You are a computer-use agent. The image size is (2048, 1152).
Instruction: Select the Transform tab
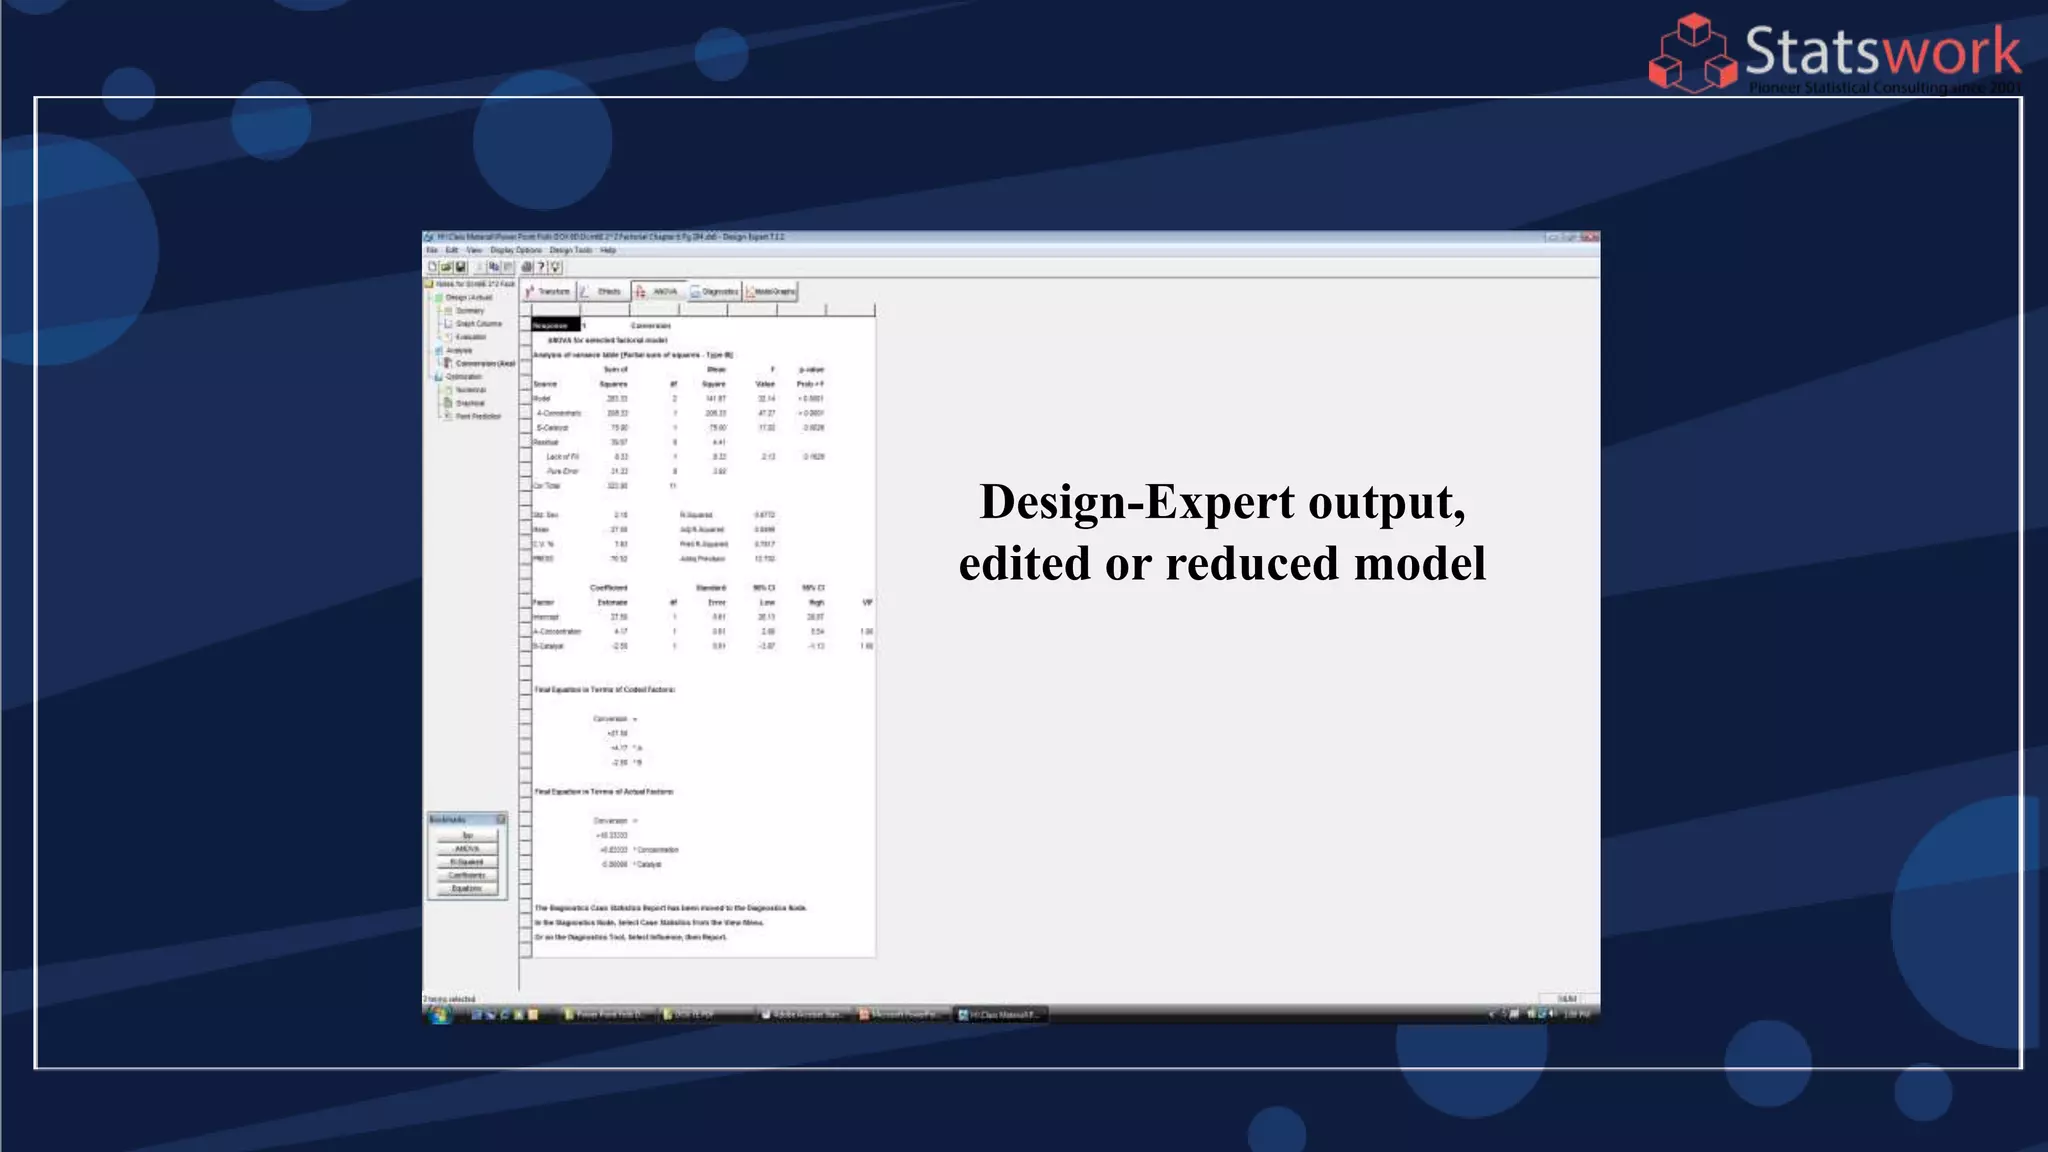549,292
